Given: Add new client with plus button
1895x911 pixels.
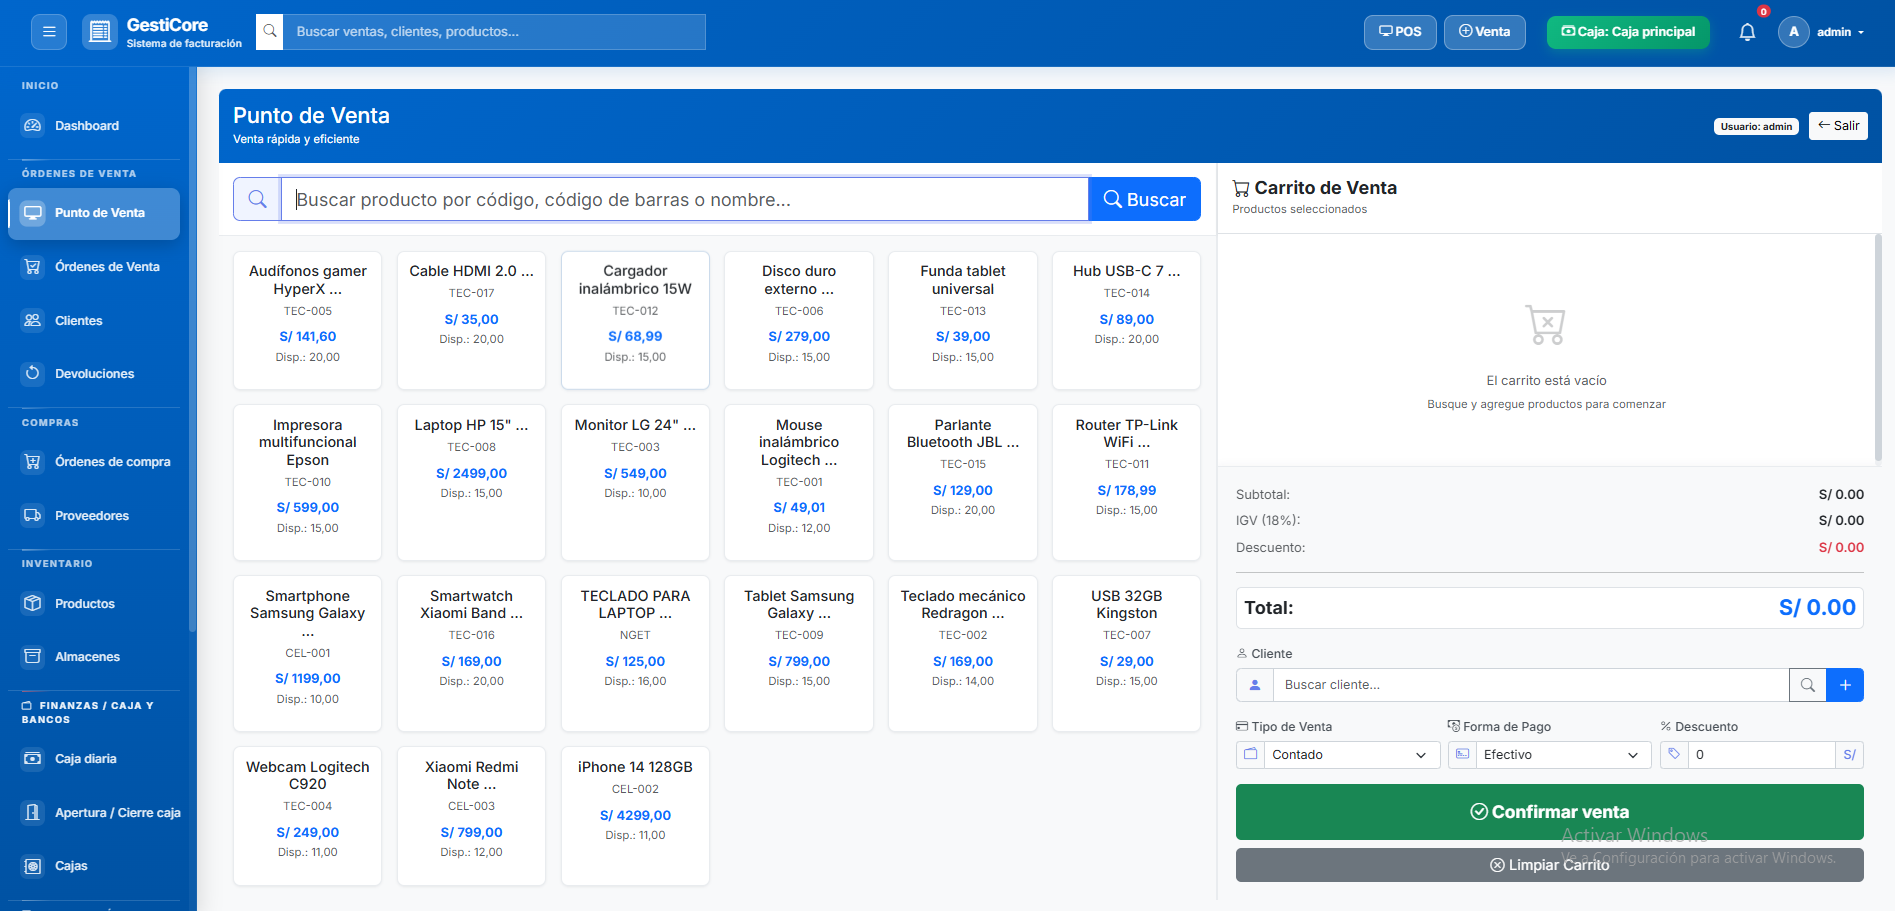Looking at the screenshot, I should click(1845, 685).
